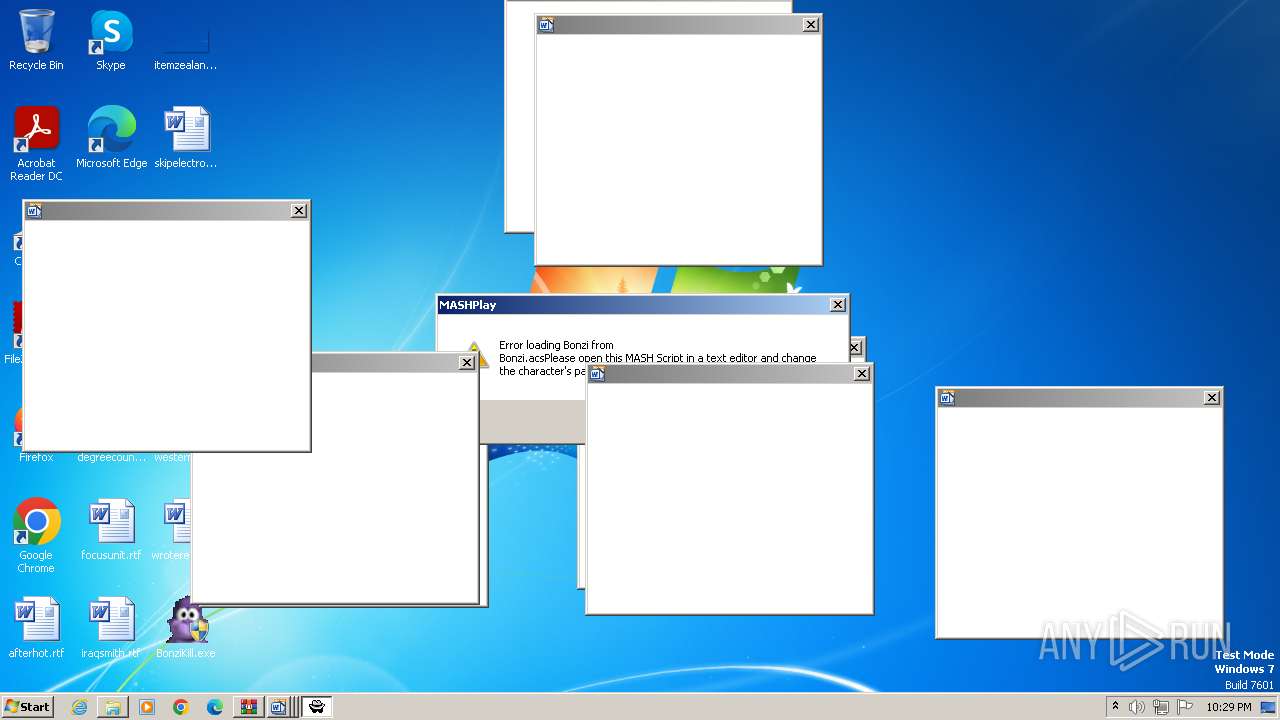The width and height of the screenshot is (1280, 720).
Task: Open Edge from the taskbar
Action: coord(215,707)
